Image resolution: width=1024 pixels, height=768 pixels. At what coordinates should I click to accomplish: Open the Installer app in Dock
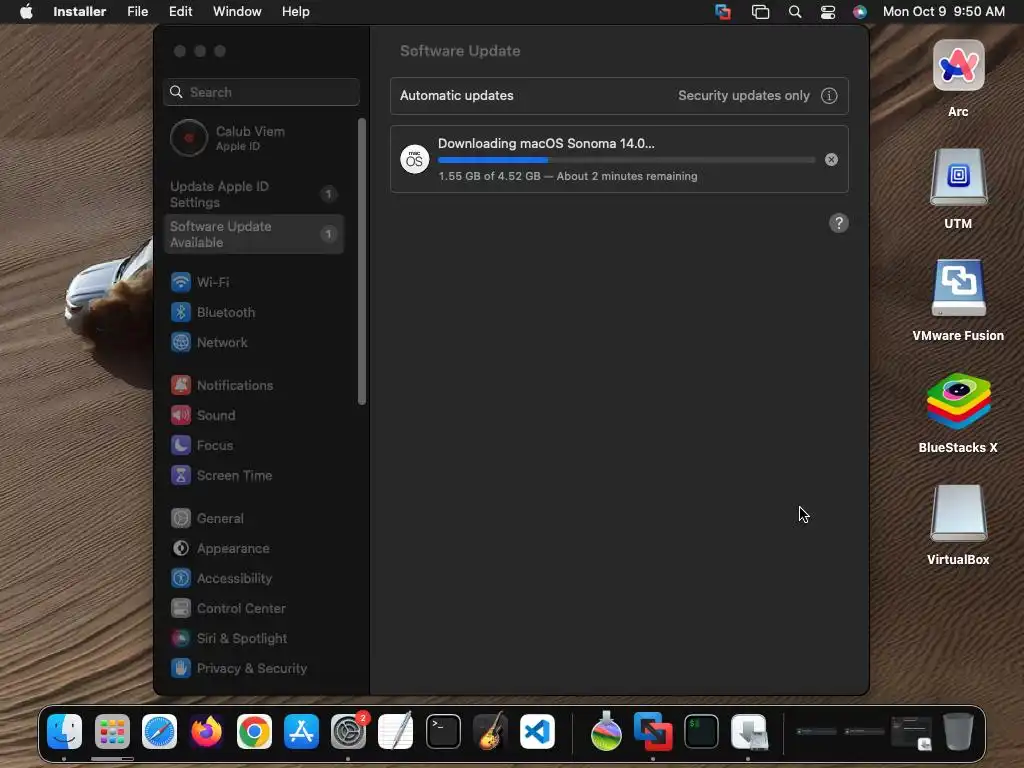click(x=748, y=731)
